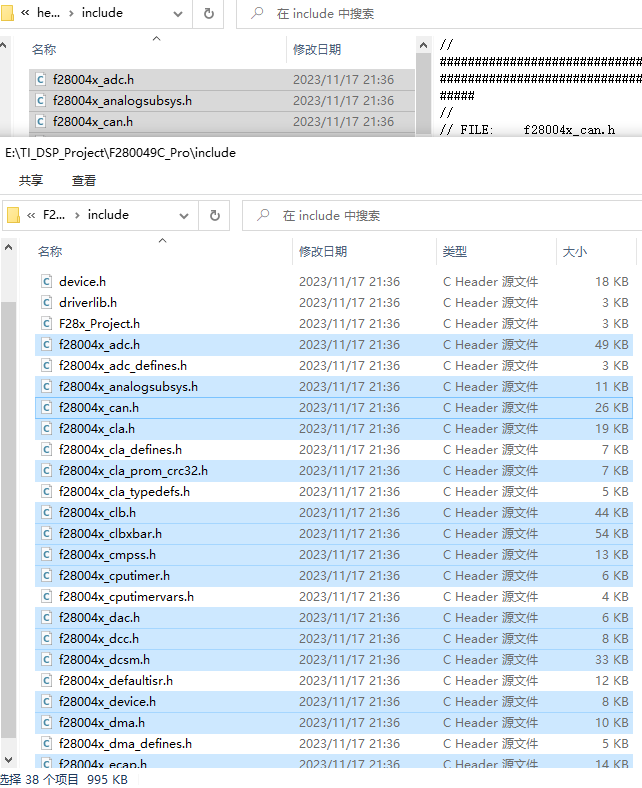Expand the « breadcrumb before F2... in the lower window

tap(31, 215)
